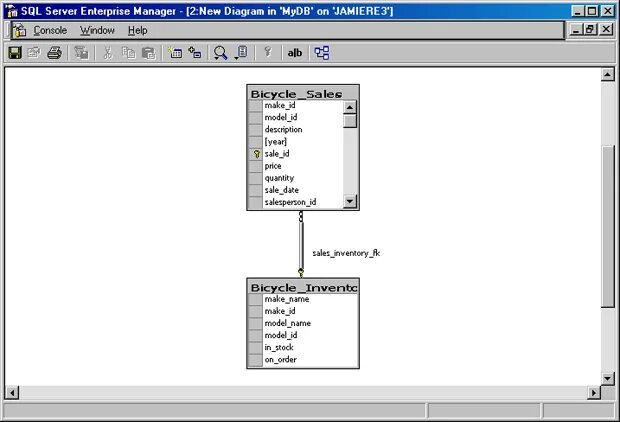Click Bicycle_Sales table scroll up arrow
Image resolution: width=620 pixels, height=422 pixels.
pos(350,107)
